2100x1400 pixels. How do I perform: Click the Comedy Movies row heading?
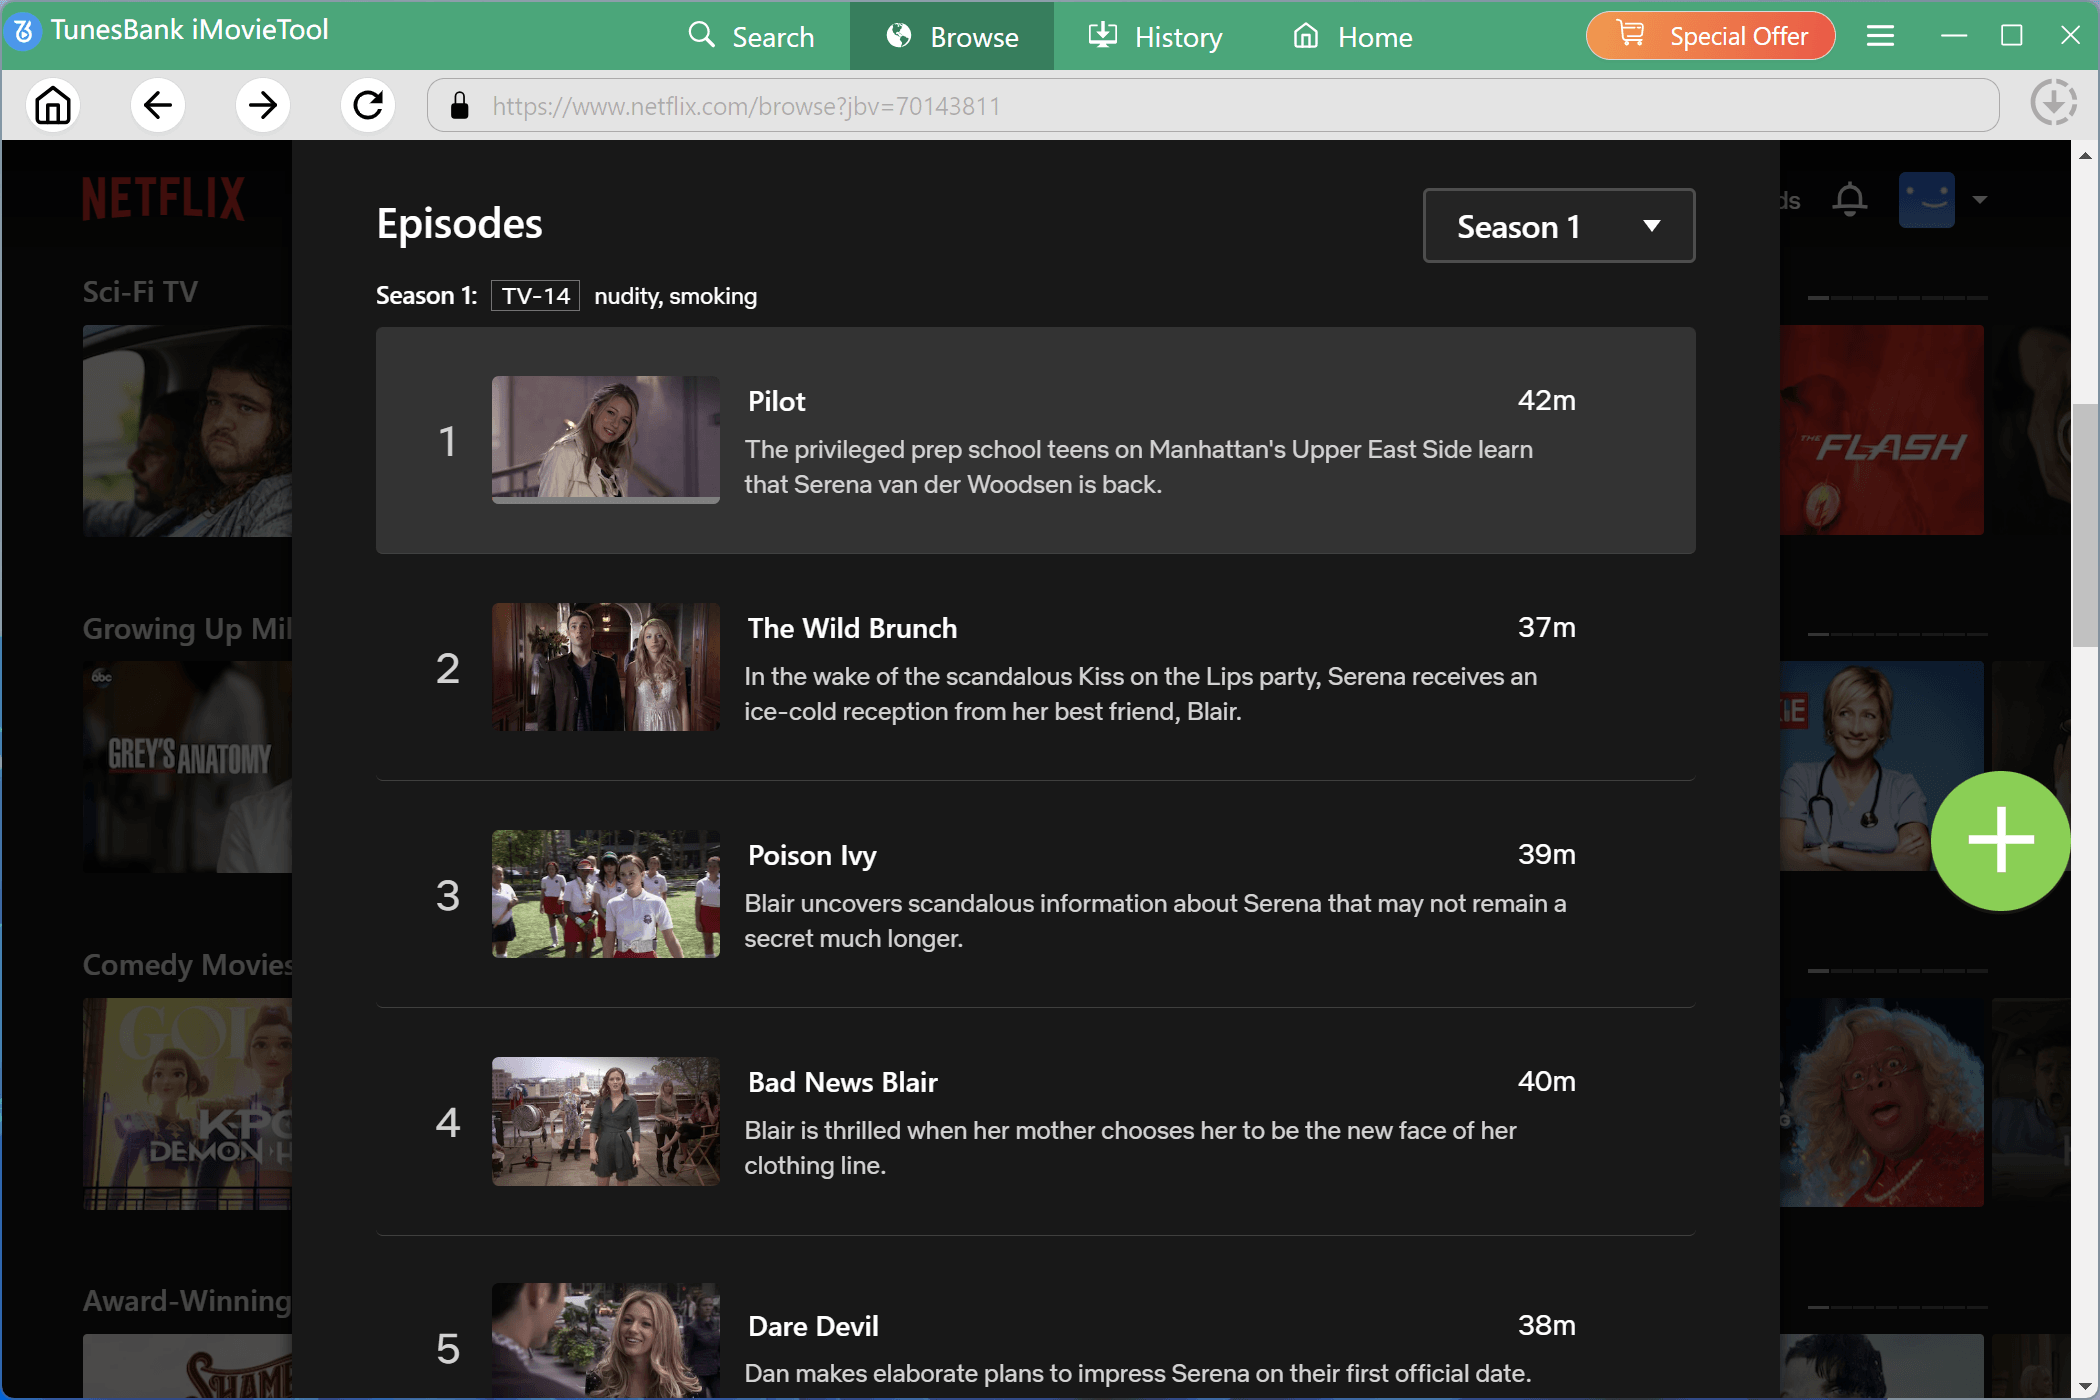coord(187,965)
